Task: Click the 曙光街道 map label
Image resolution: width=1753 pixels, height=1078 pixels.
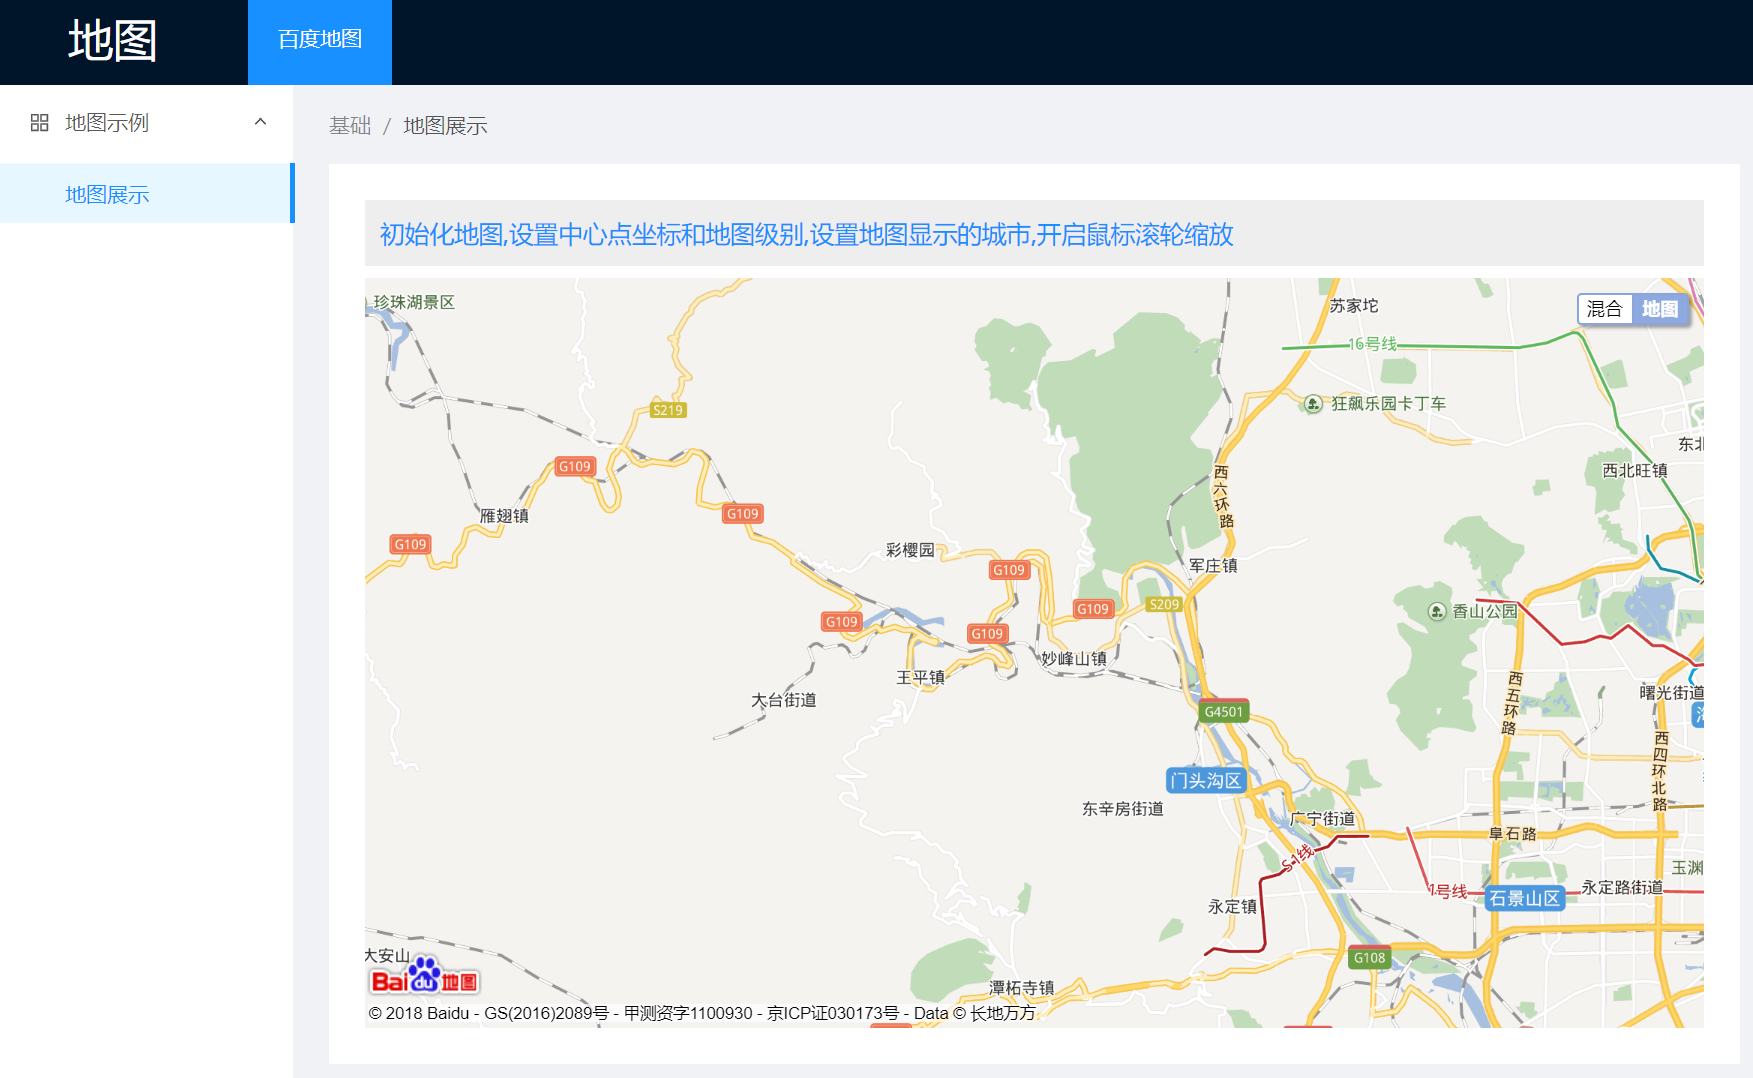Action: [1671, 692]
